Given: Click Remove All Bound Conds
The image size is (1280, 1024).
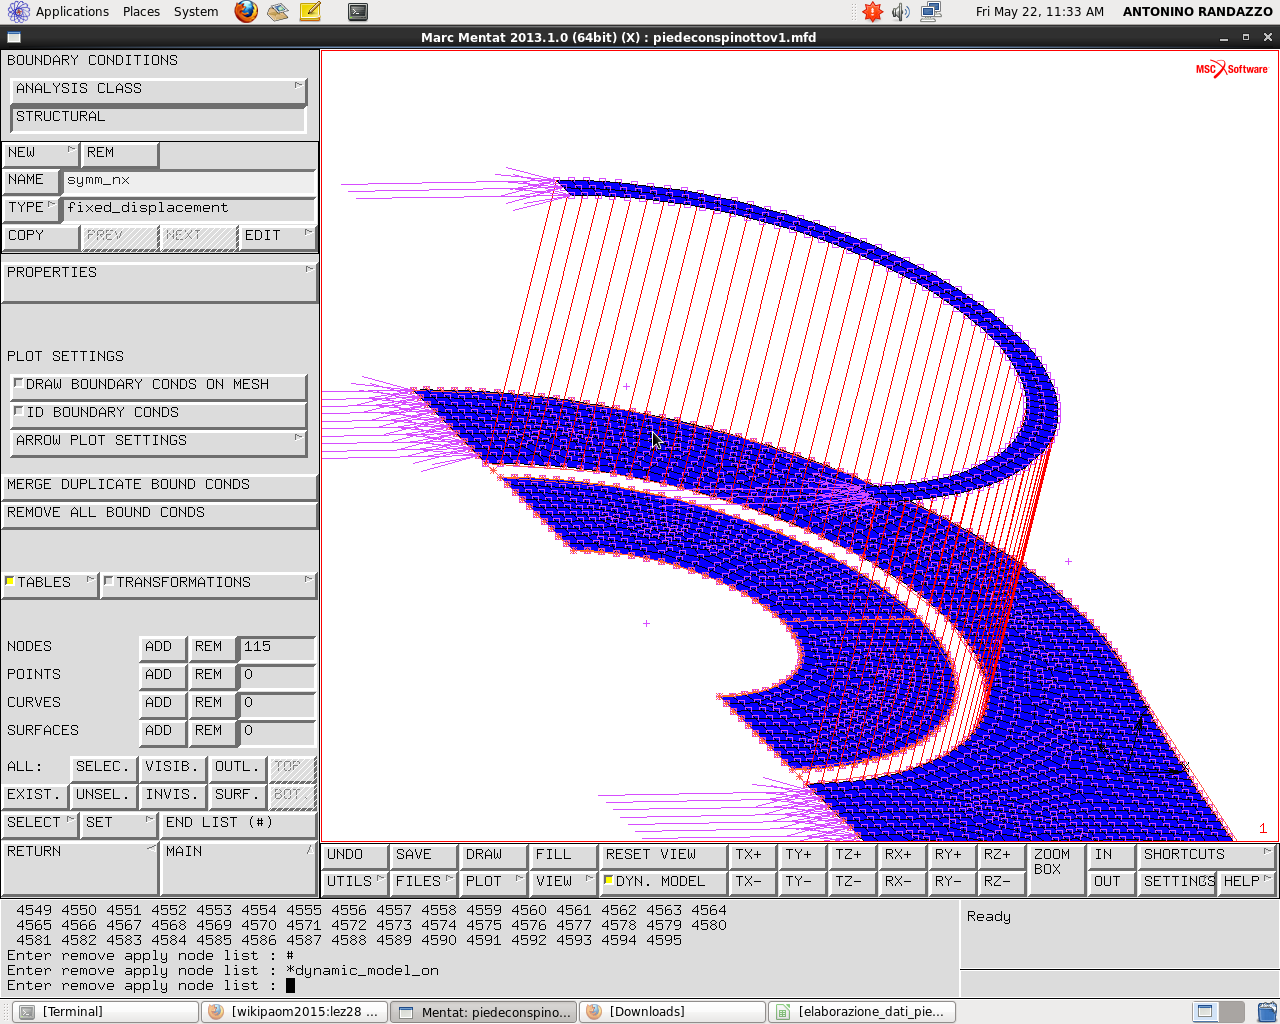Looking at the screenshot, I should click(x=160, y=513).
